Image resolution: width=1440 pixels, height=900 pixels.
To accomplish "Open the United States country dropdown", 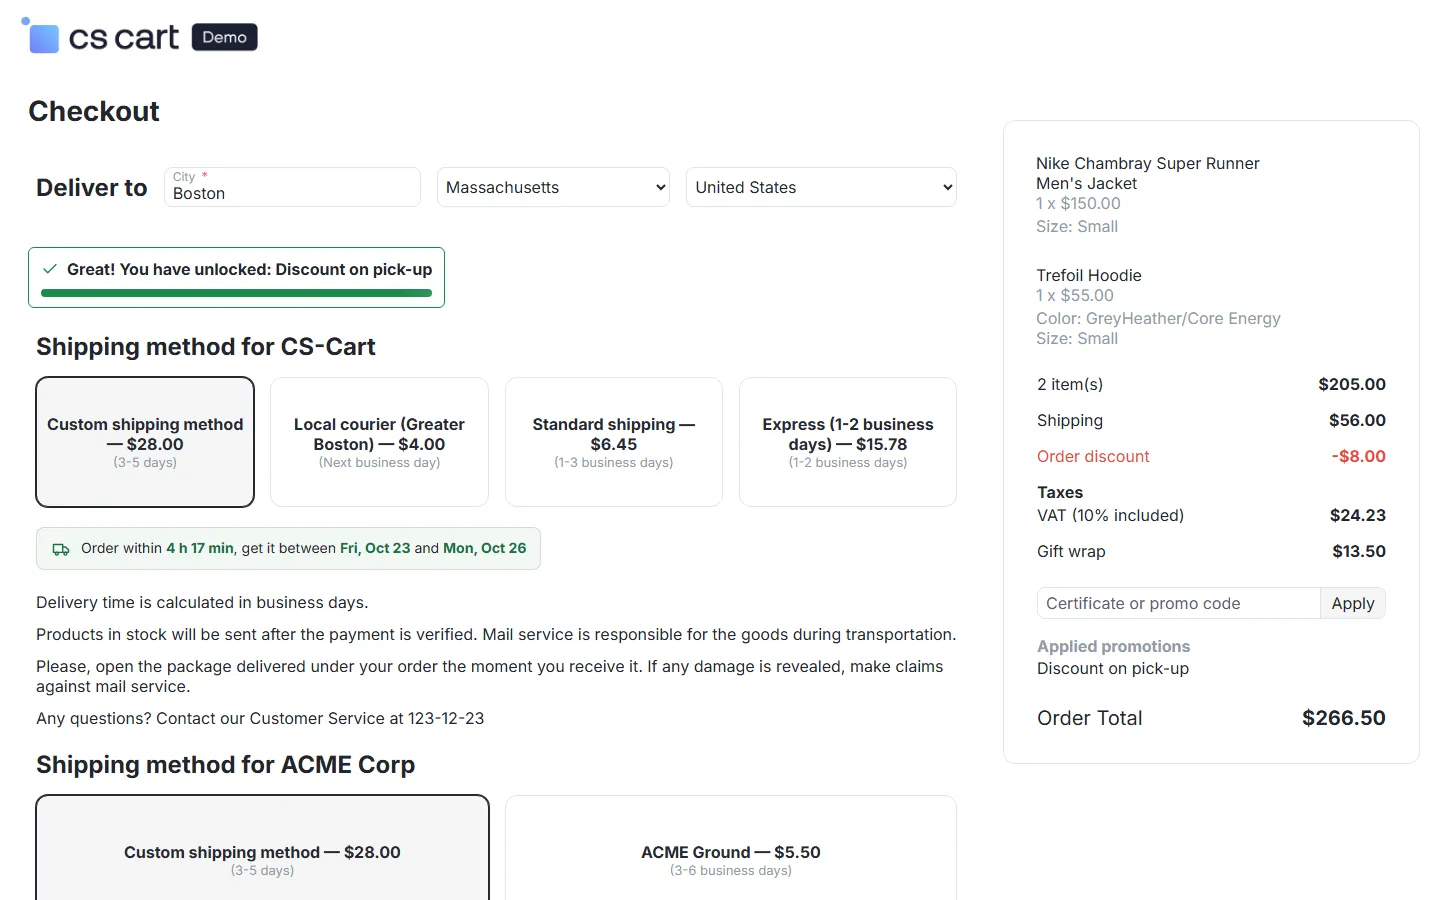I will tap(821, 187).
